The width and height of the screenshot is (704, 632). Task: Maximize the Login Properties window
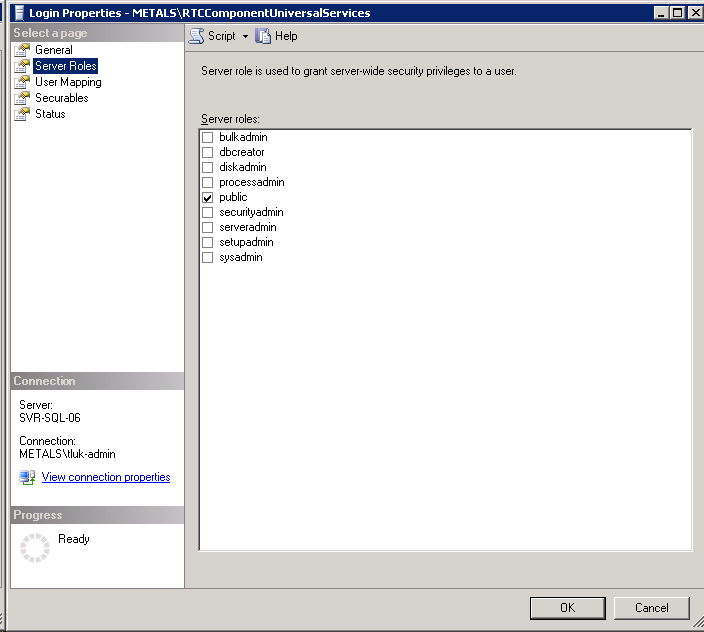pyautogui.click(x=678, y=13)
